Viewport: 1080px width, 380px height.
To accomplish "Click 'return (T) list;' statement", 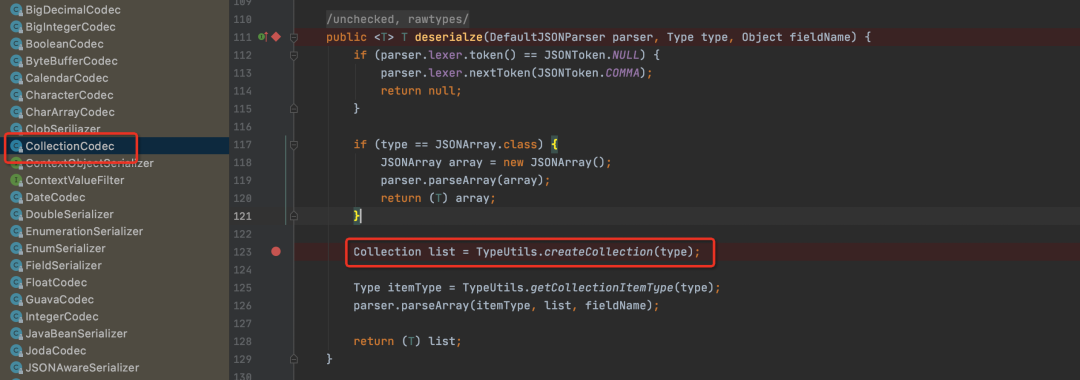I will coord(408,341).
